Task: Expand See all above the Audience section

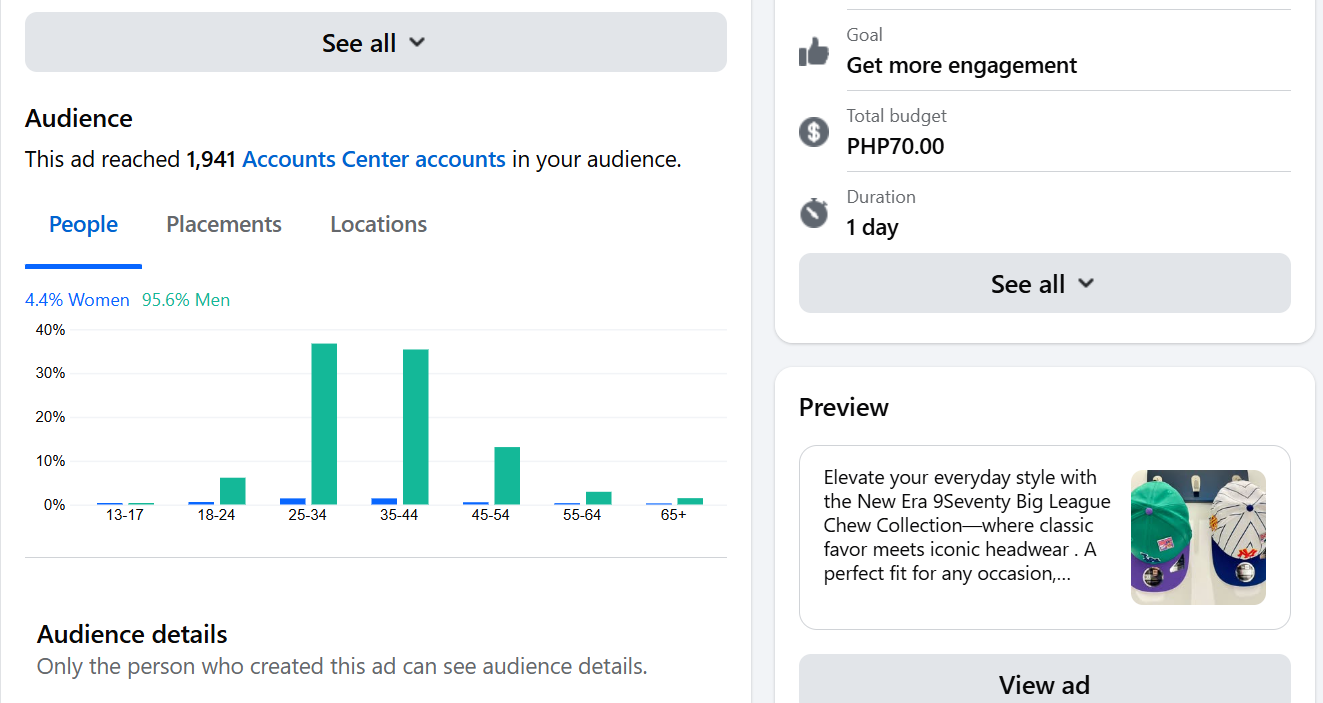Action: click(x=375, y=43)
